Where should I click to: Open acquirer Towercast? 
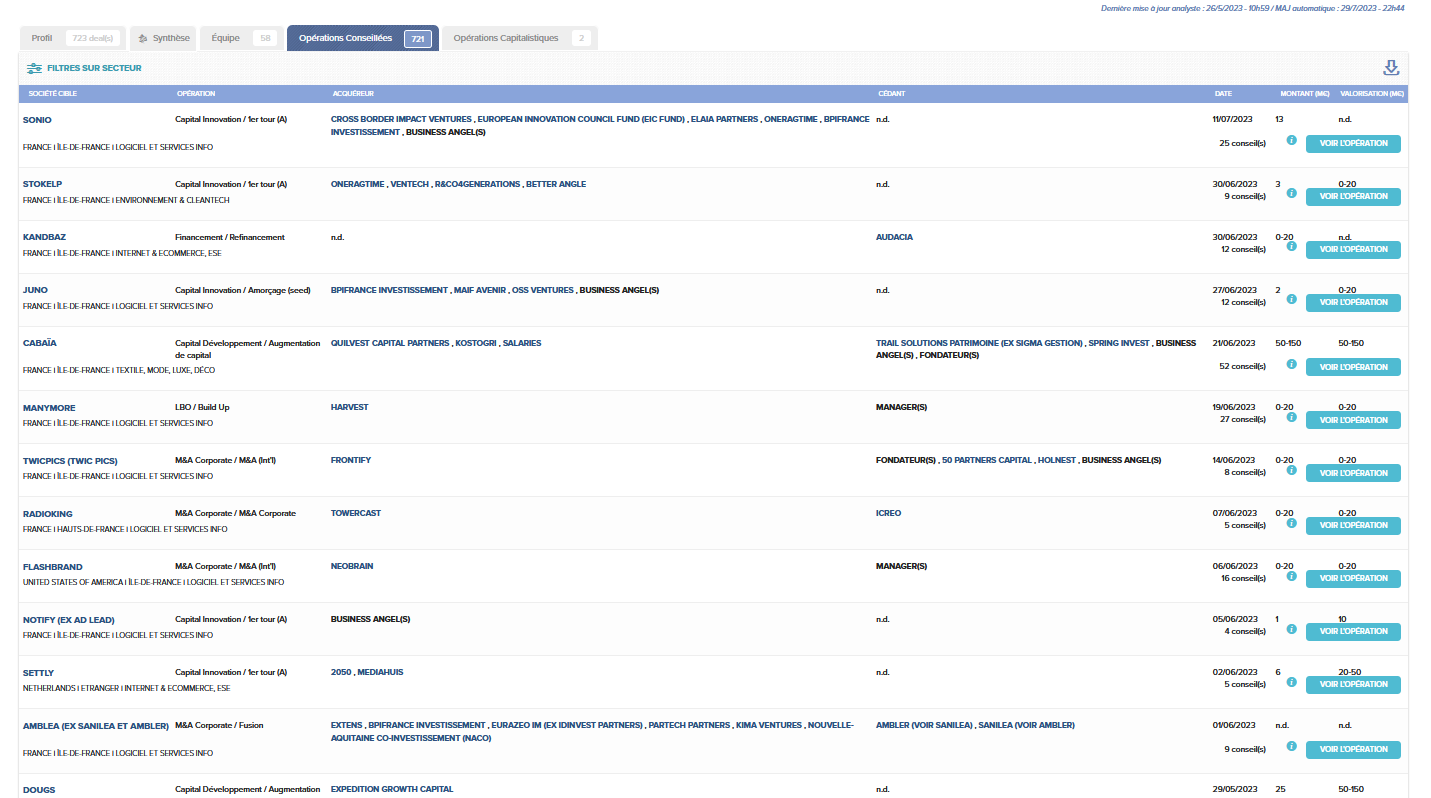(356, 513)
